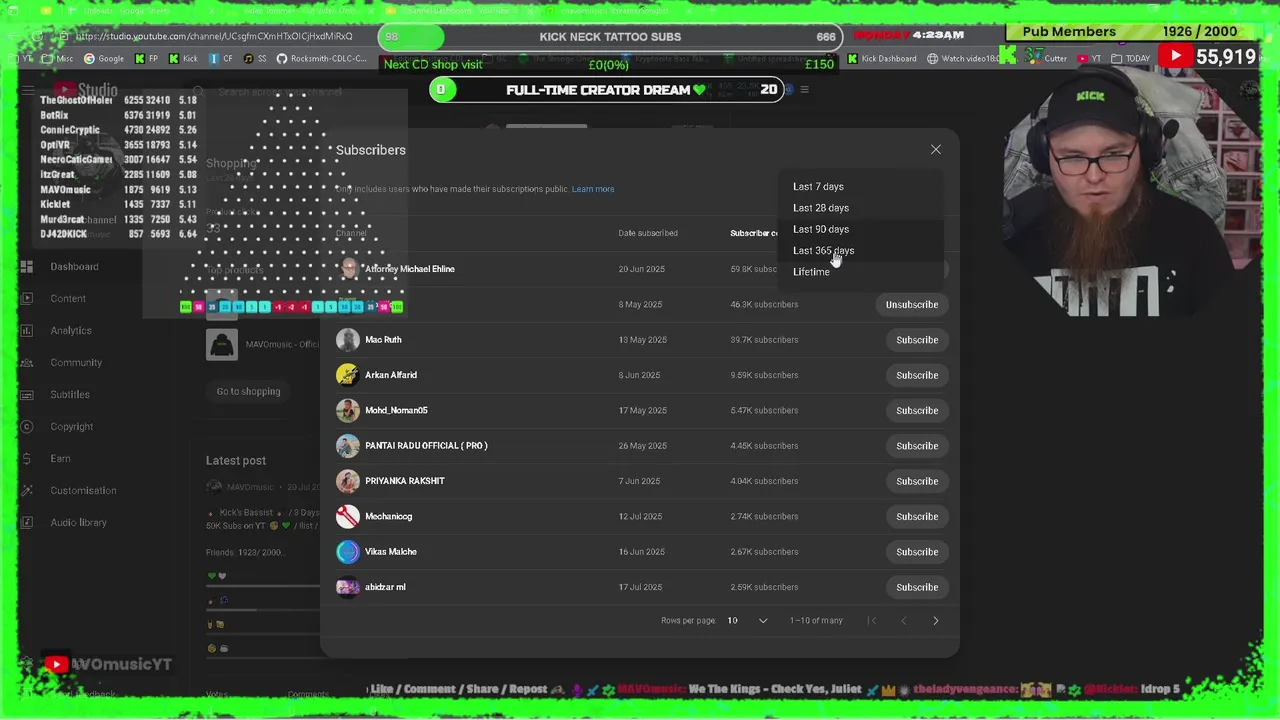Viewport: 1280px width, 720px height.
Task: Subscribe to Mac Ruth
Action: [x=917, y=340]
